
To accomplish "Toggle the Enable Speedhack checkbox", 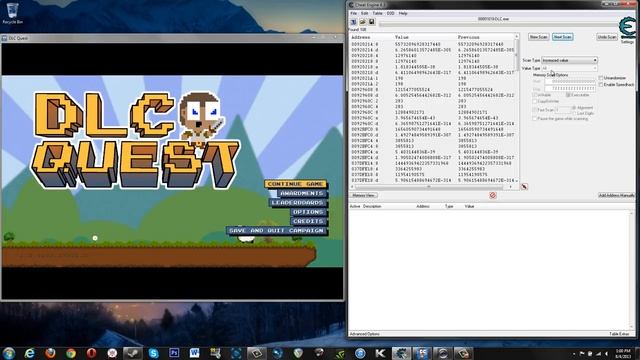I will 601,84.
